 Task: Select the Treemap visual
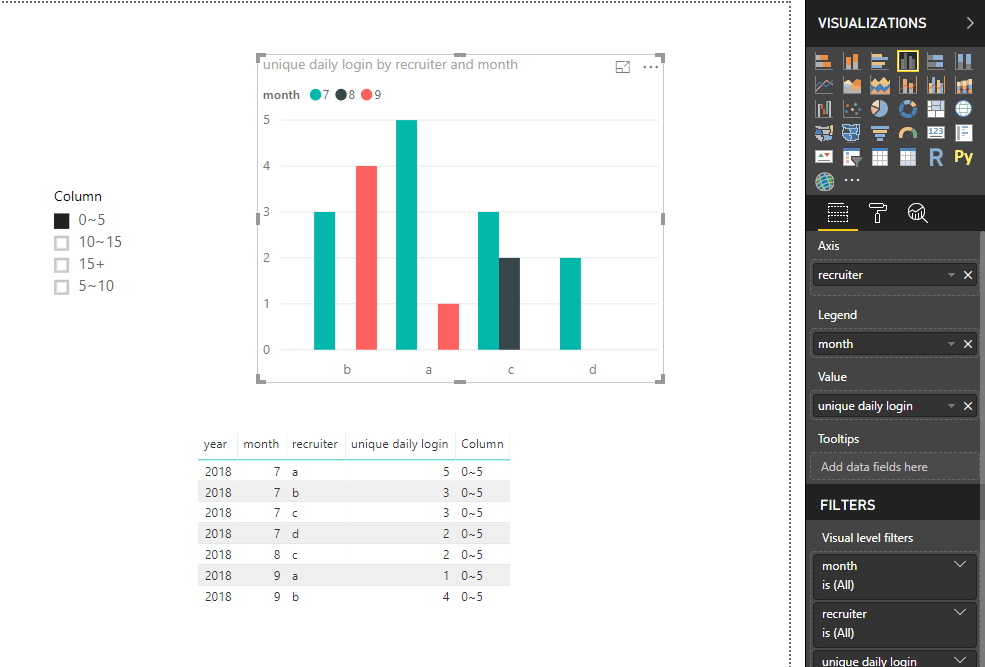(x=935, y=109)
